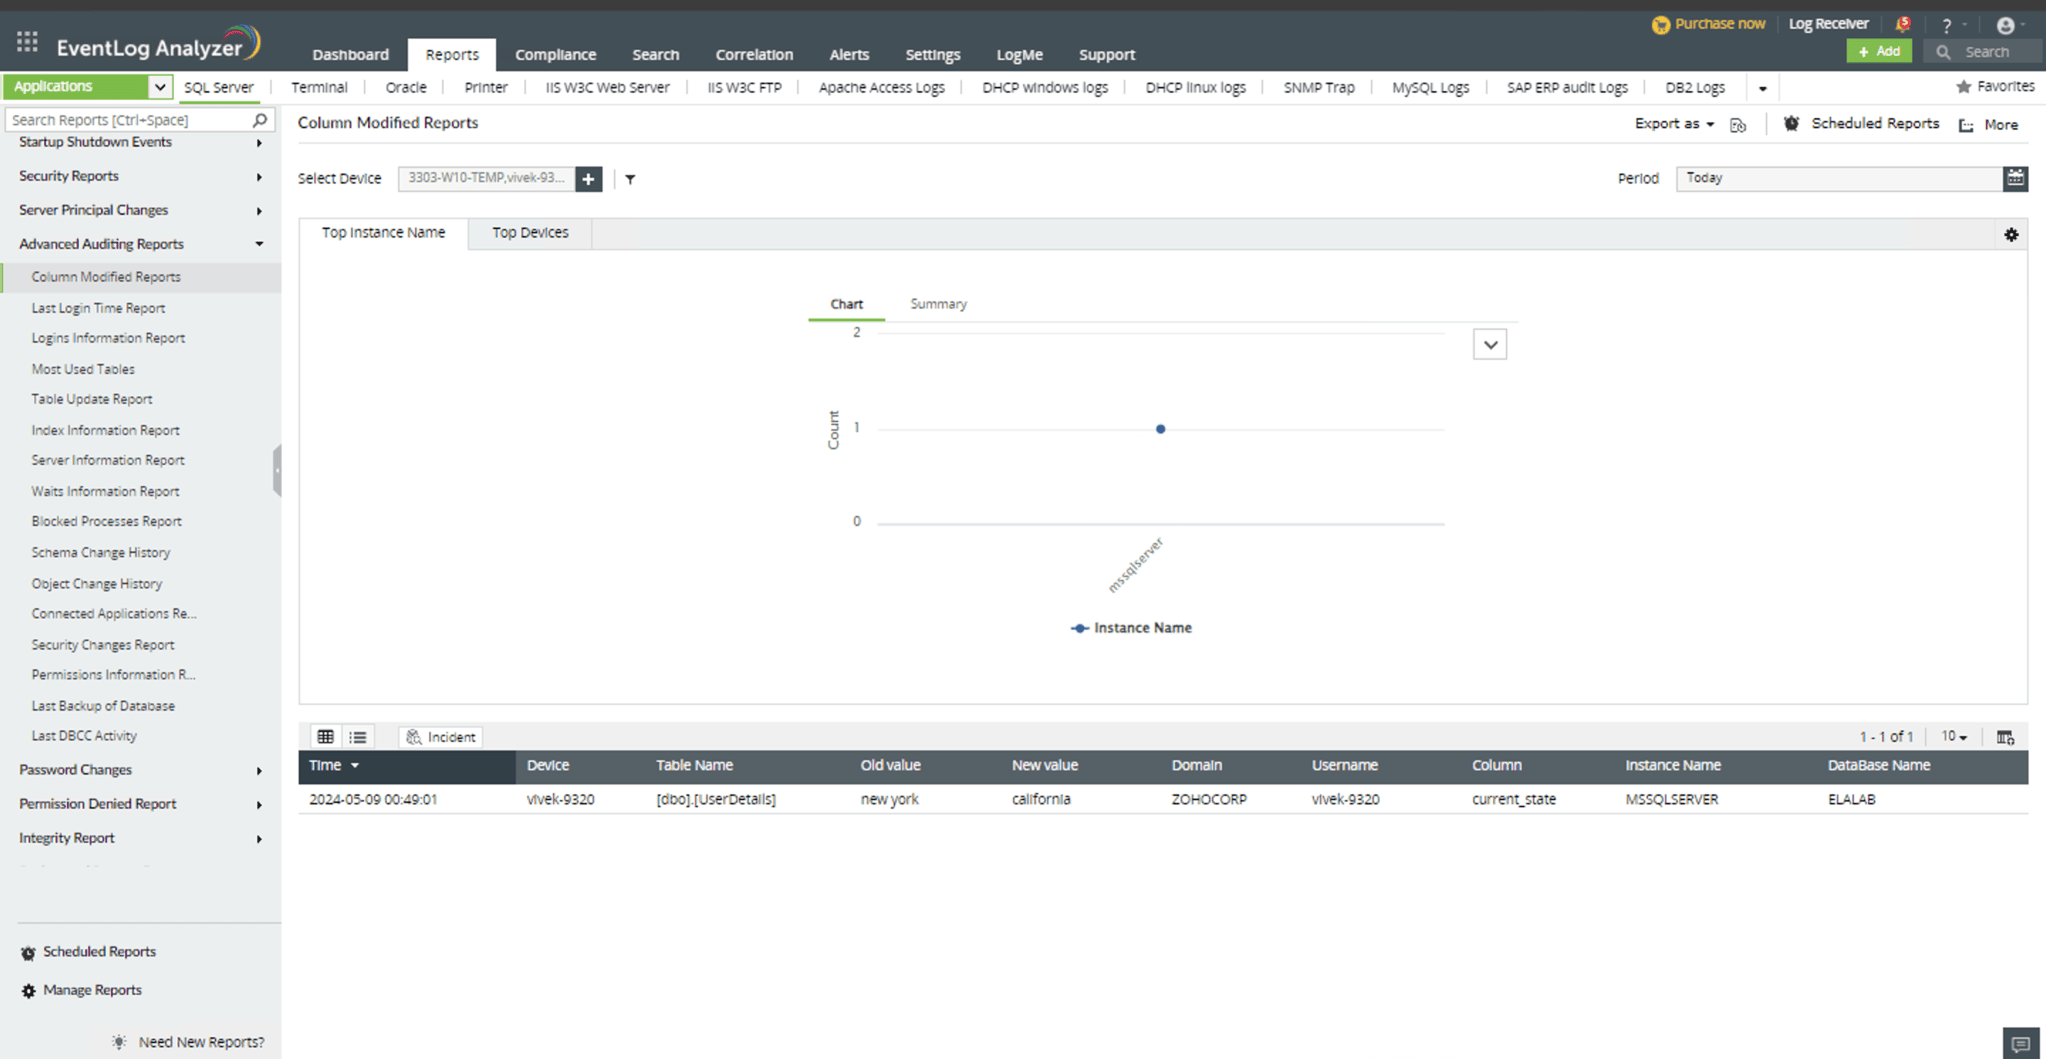
Task: Click the export history icon beside Export as
Action: 1738,125
